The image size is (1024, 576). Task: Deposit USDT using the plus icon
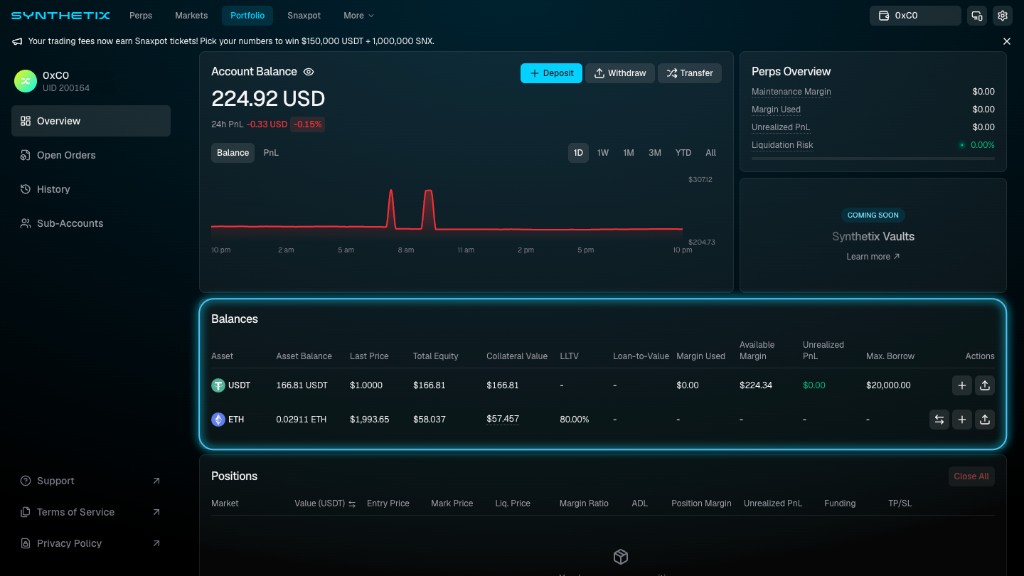click(962, 385)
